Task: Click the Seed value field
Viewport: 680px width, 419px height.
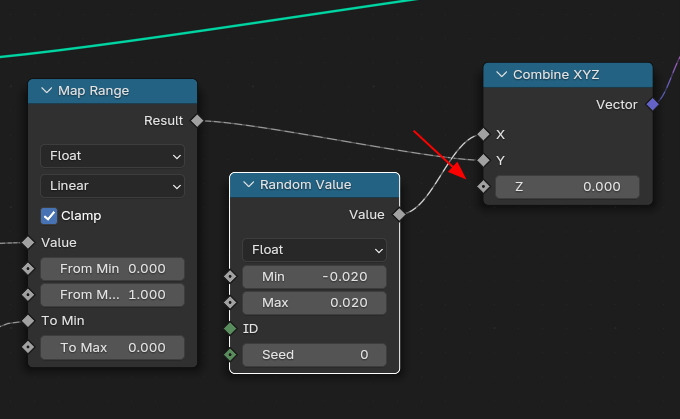Action: click(314, 355)
